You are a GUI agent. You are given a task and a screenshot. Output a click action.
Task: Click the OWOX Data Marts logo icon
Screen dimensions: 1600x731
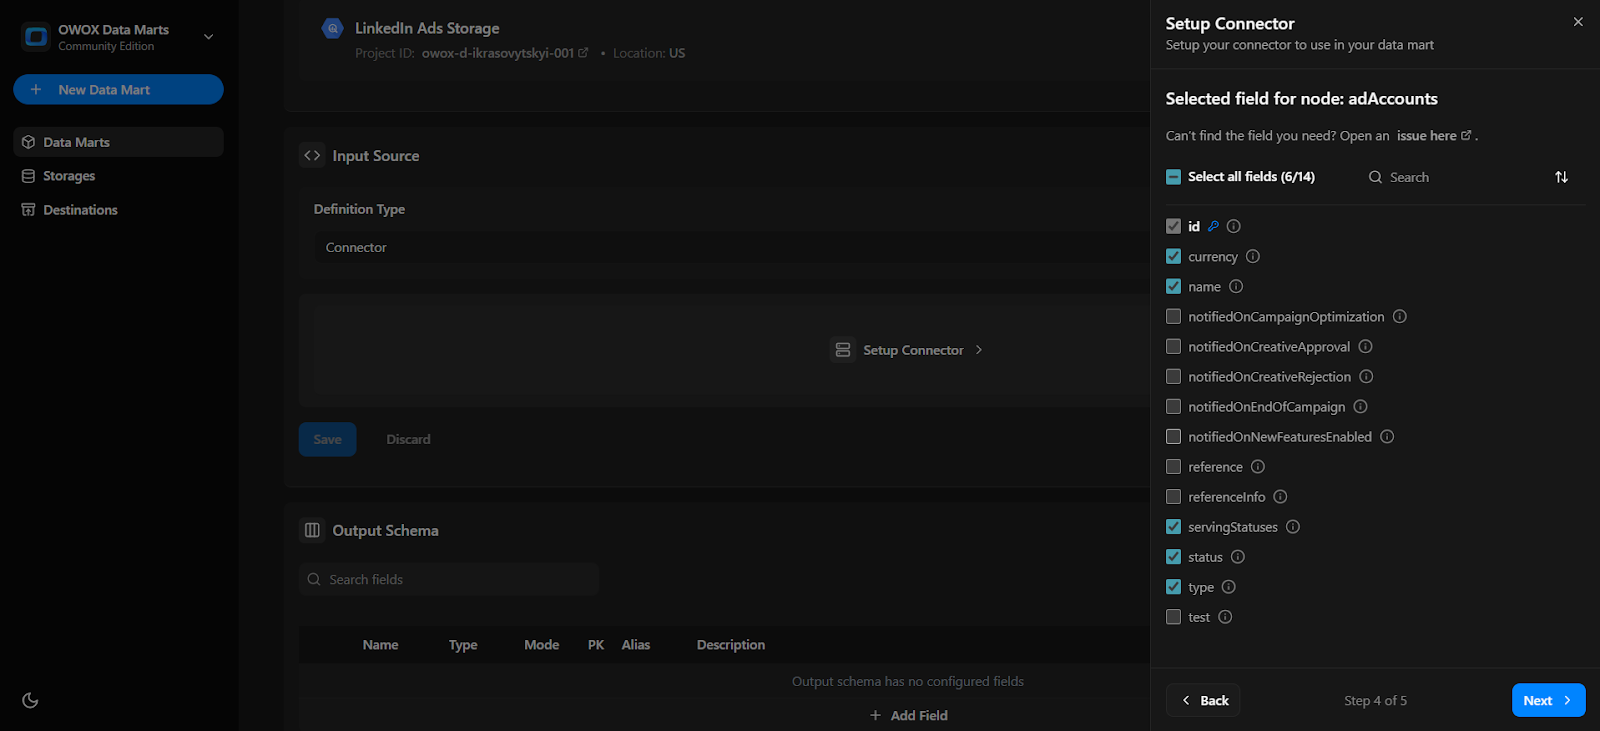tap(37, 37)
